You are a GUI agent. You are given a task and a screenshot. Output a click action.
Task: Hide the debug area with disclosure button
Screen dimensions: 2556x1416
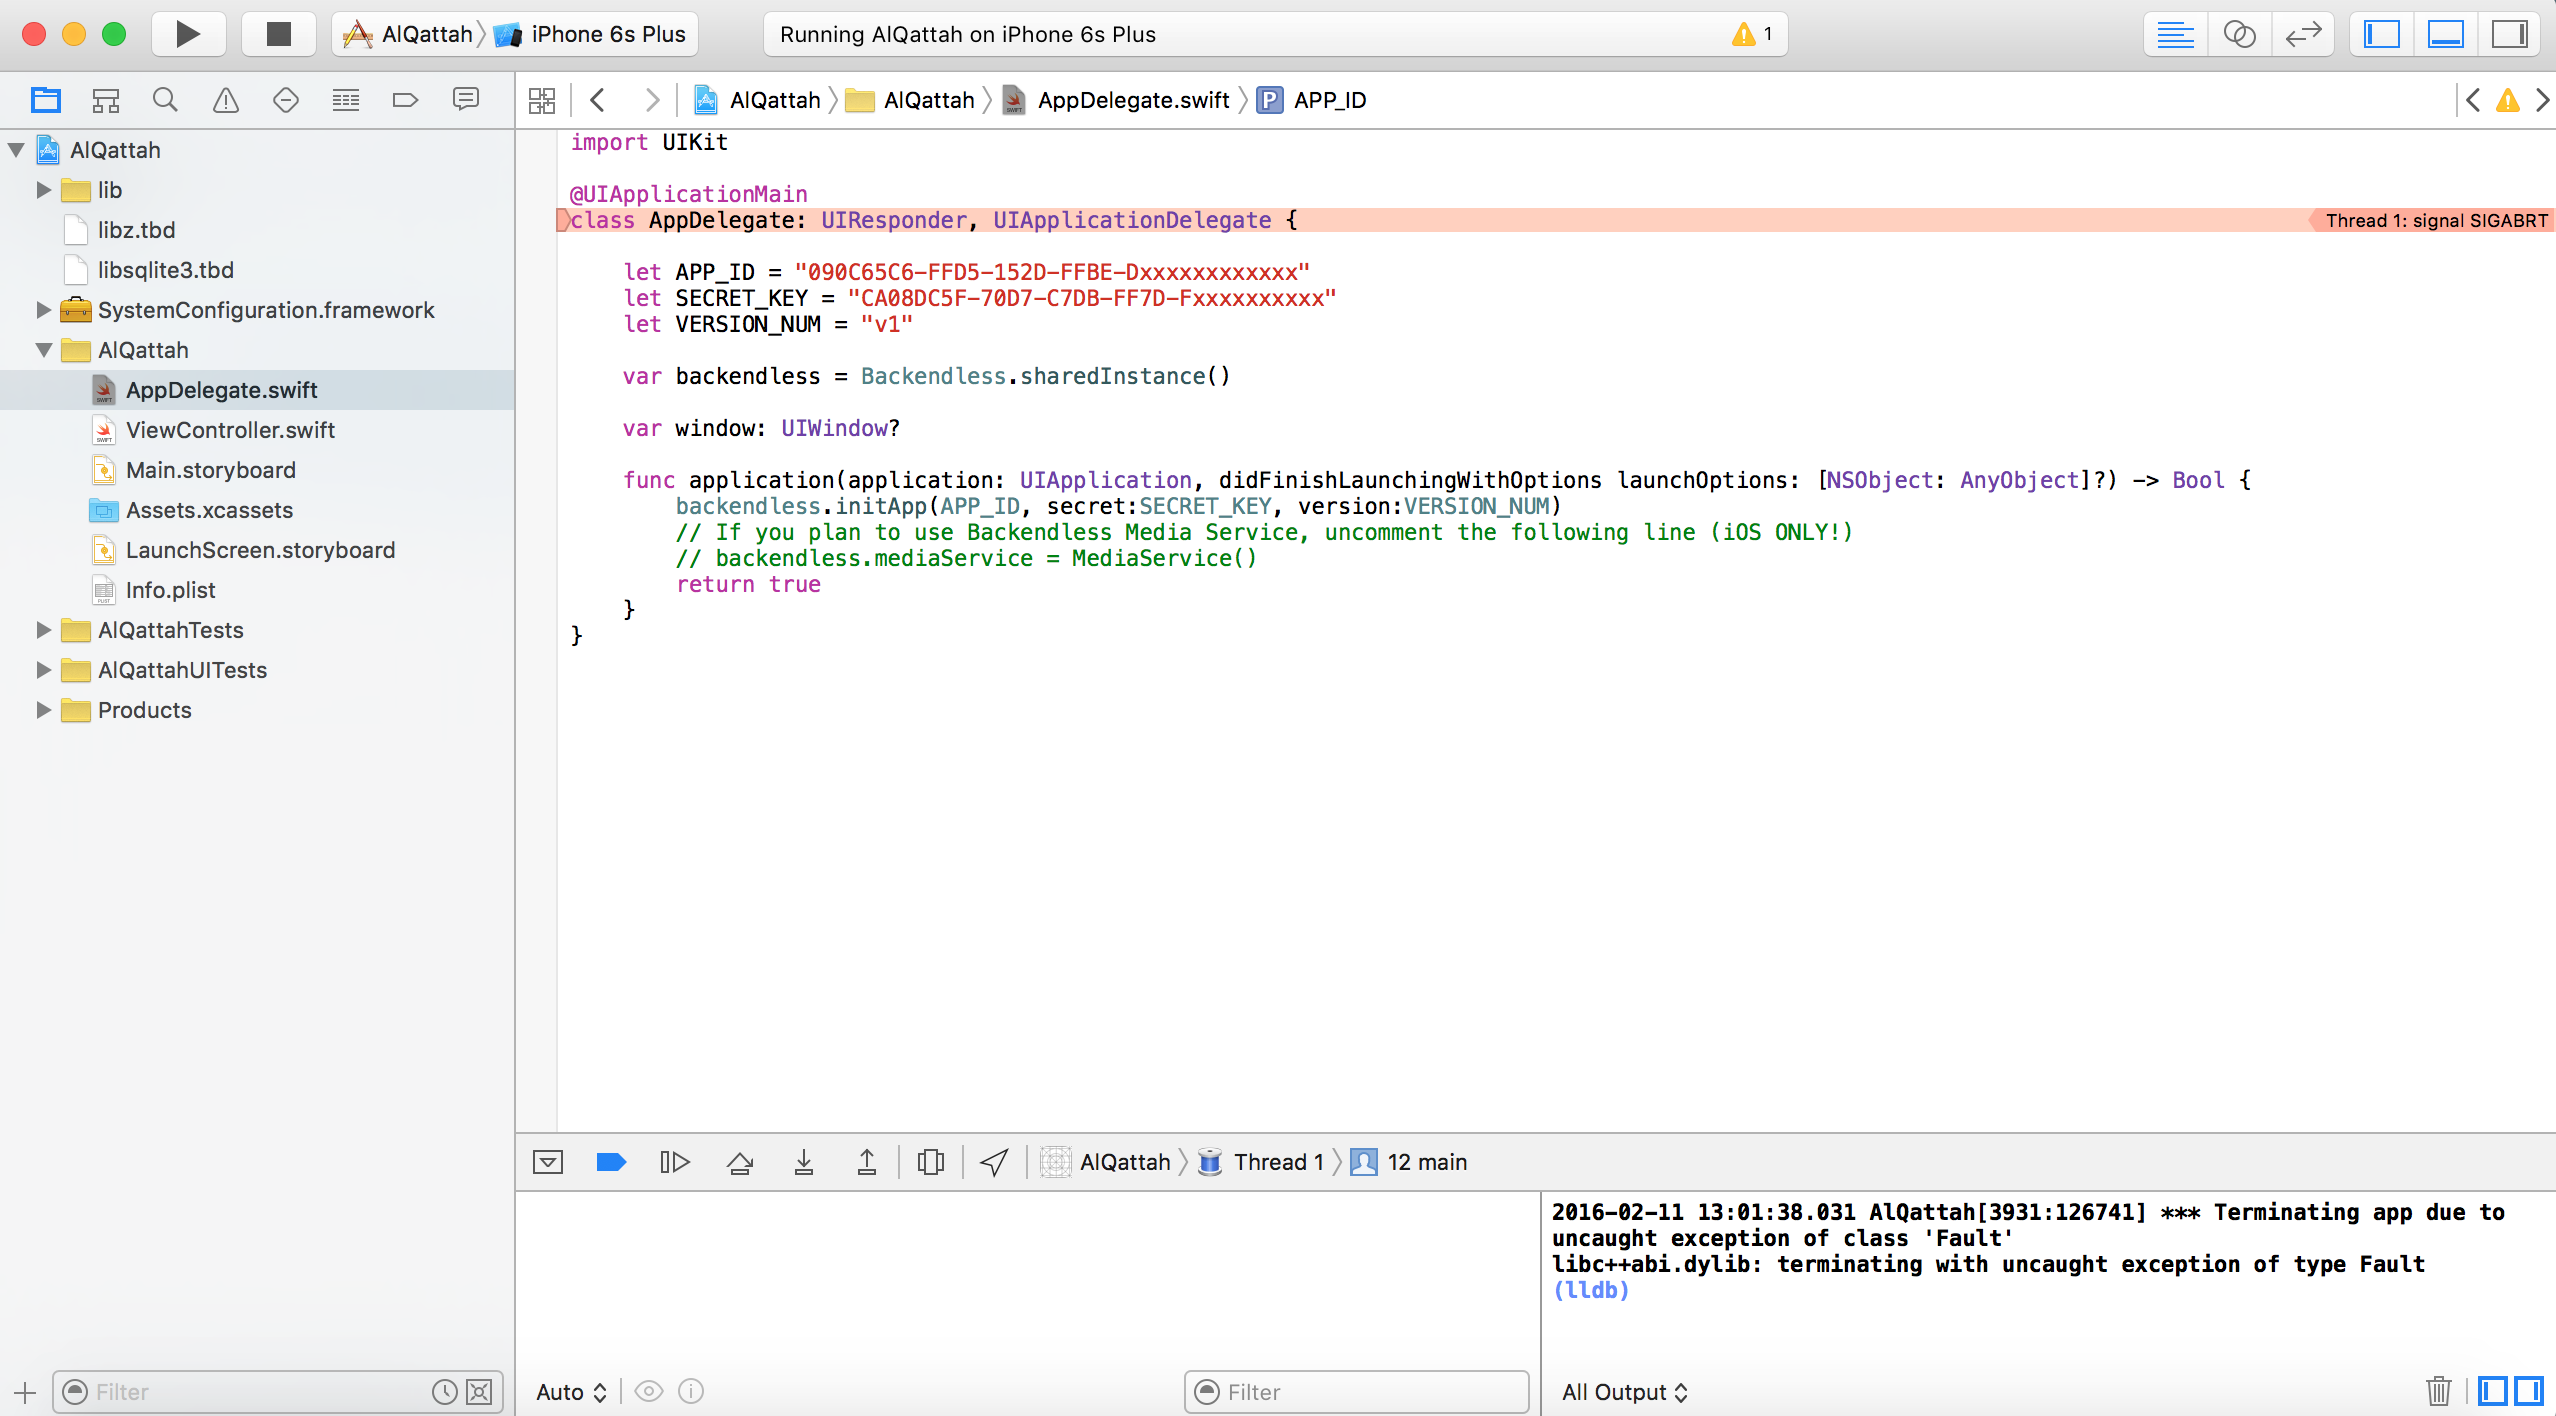[548, 1162]
